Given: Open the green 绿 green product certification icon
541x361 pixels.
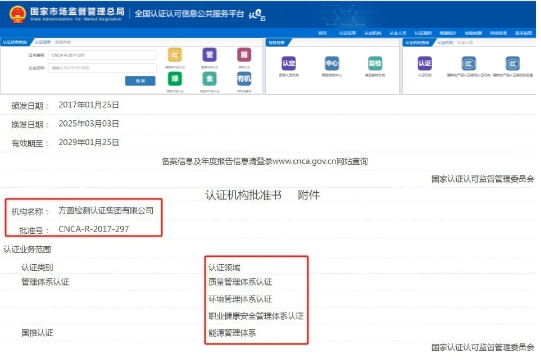Looking at the screenshot, I should pyautogui.click(x=175, y=79).
